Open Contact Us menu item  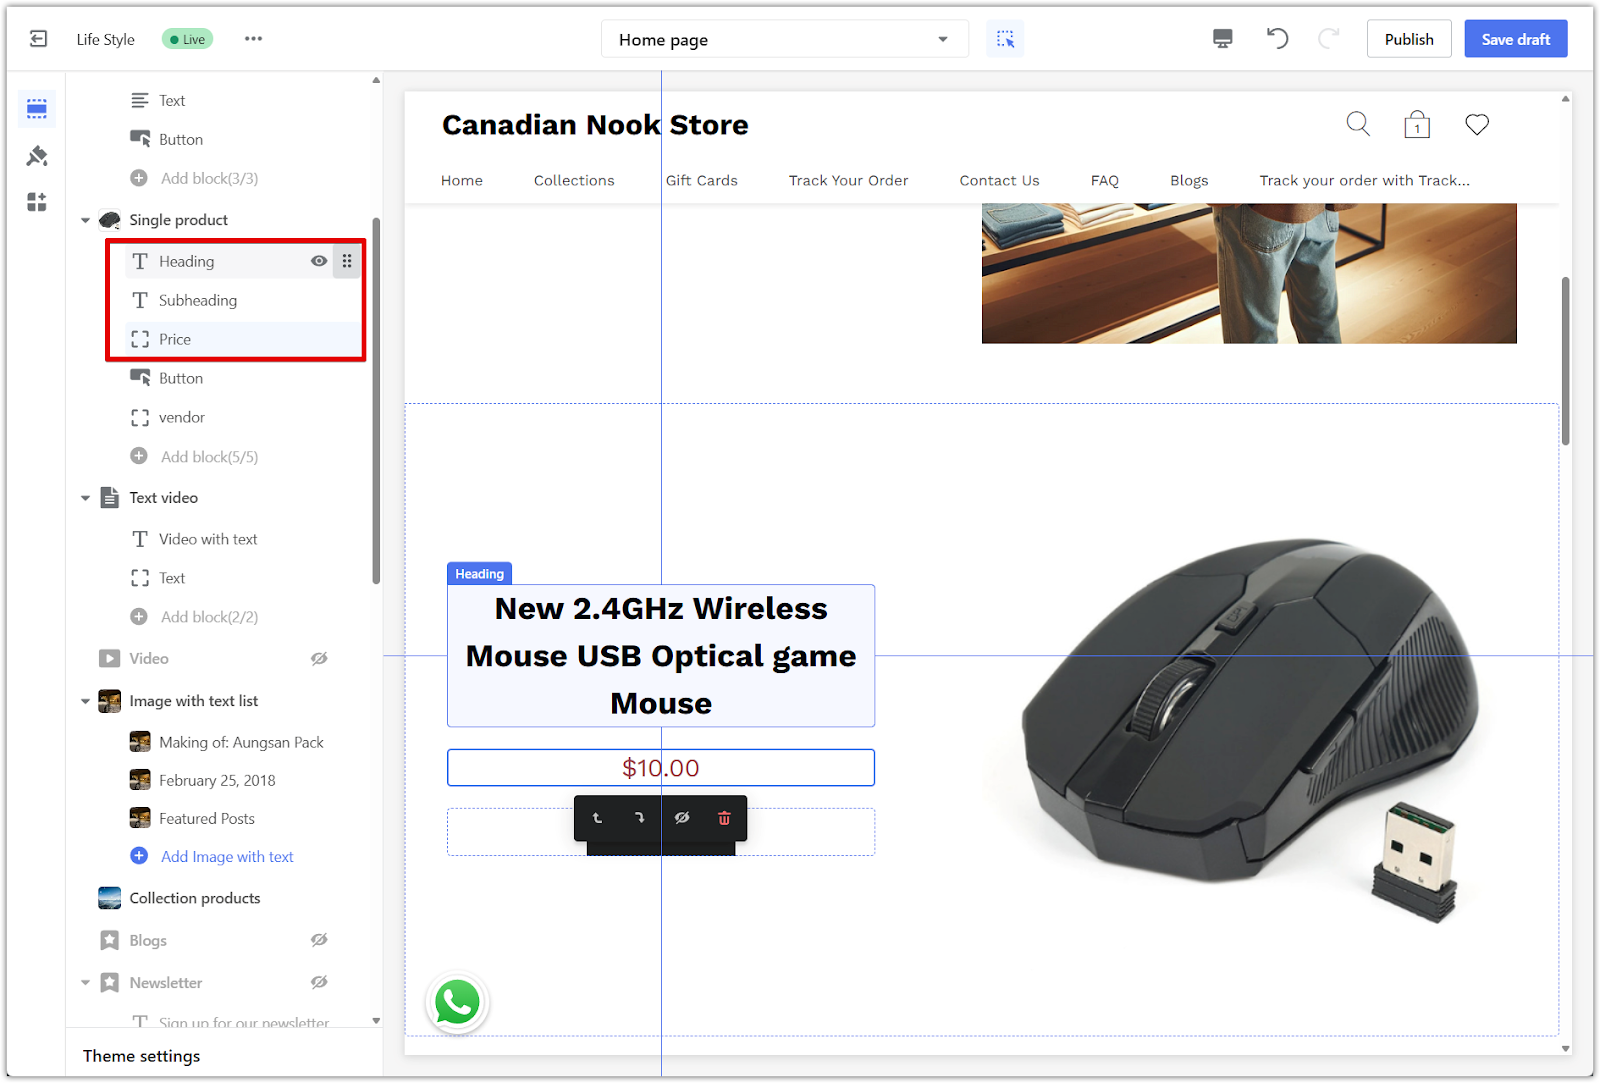(999, 180)
